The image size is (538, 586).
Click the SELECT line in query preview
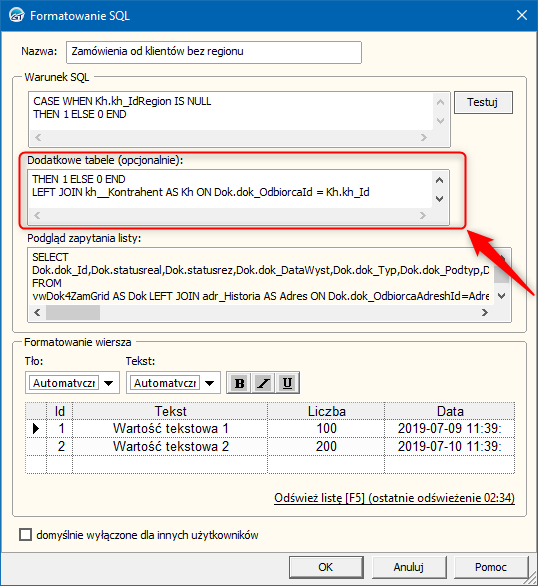[x=50, y=257]
